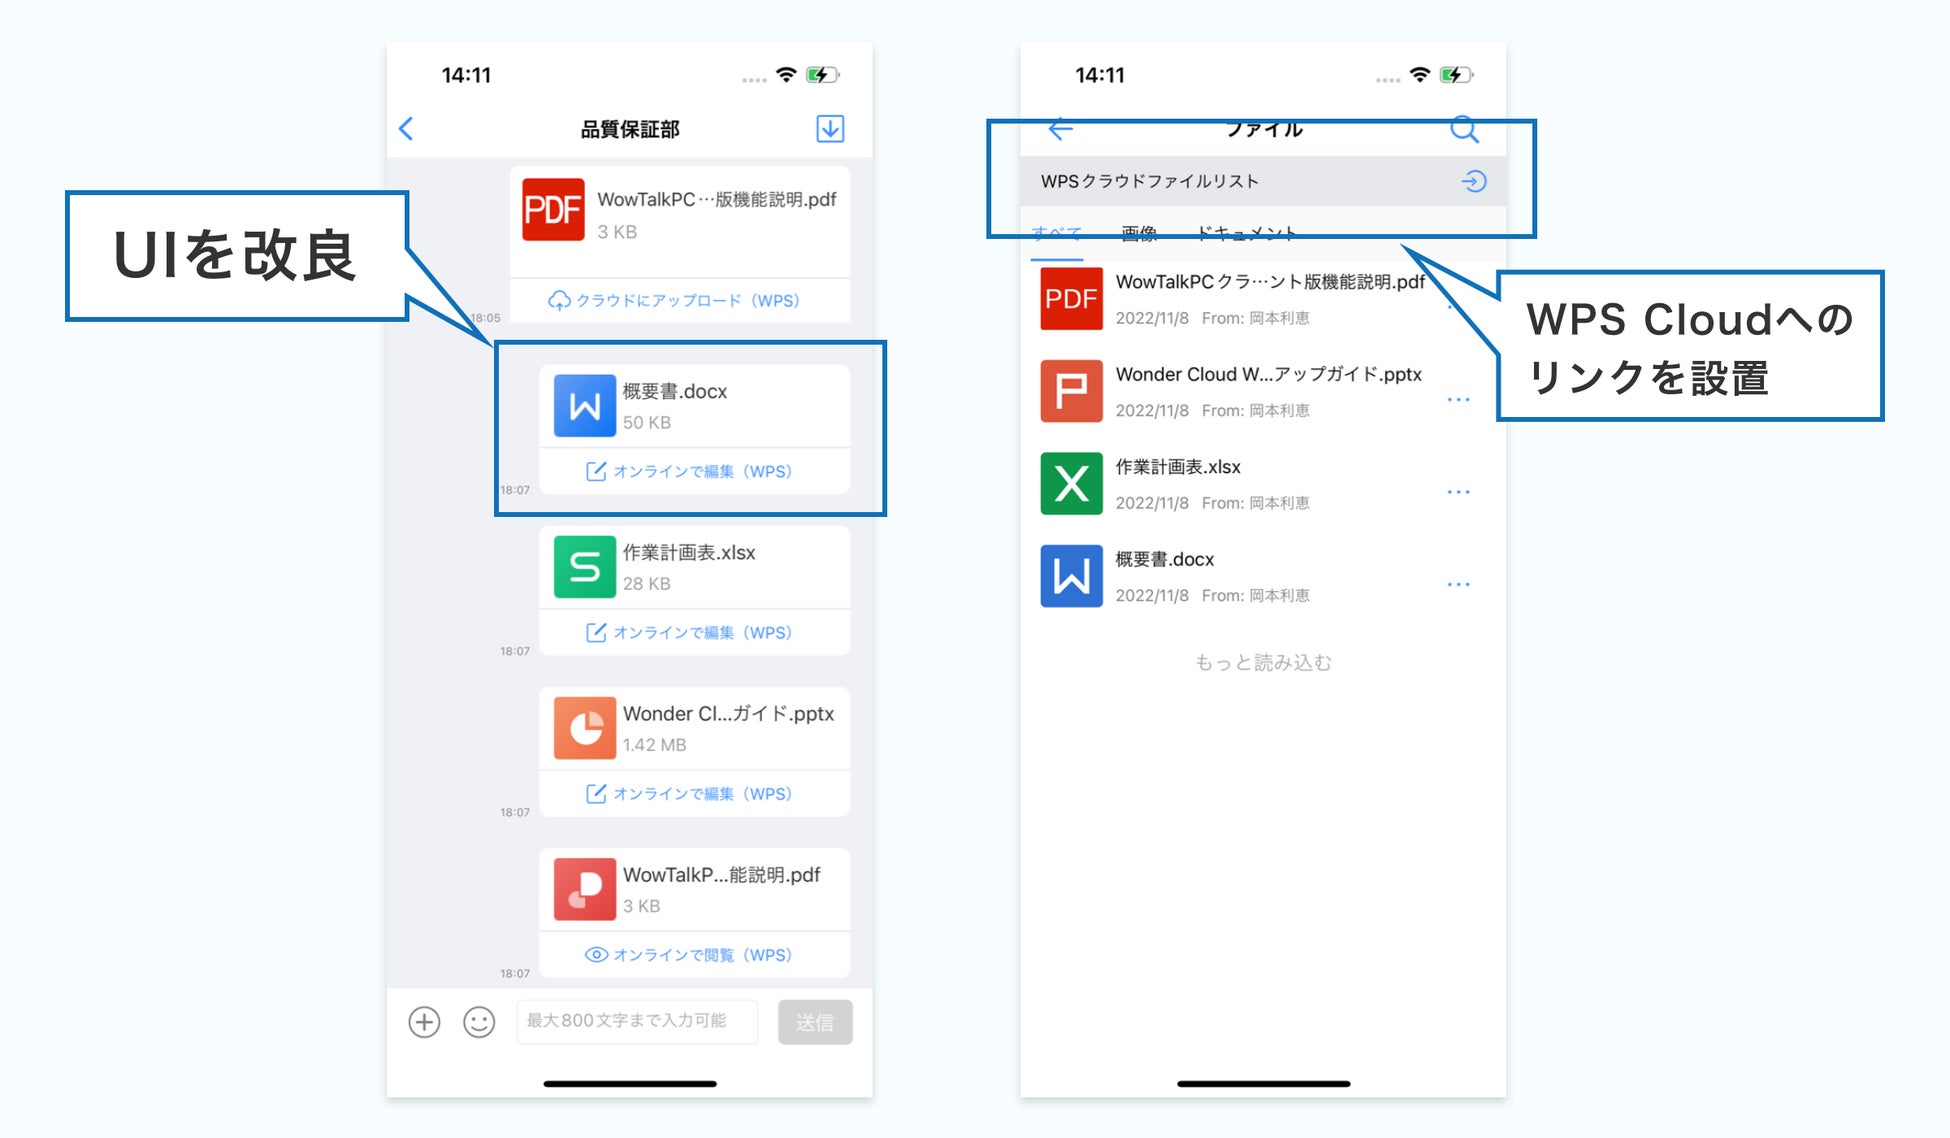
Task: Tap オンラインで編集 (WPS) under 概要書.docx
Action: [689, 472]
